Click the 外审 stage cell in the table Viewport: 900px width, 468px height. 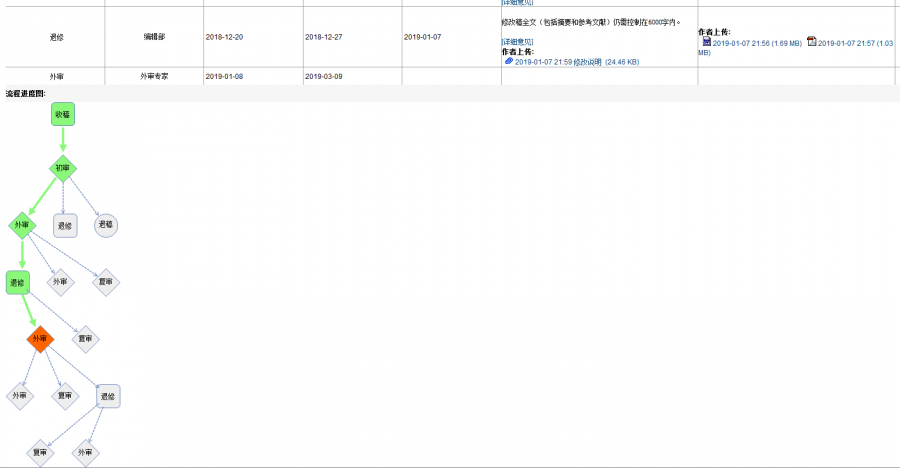(56, 76)
